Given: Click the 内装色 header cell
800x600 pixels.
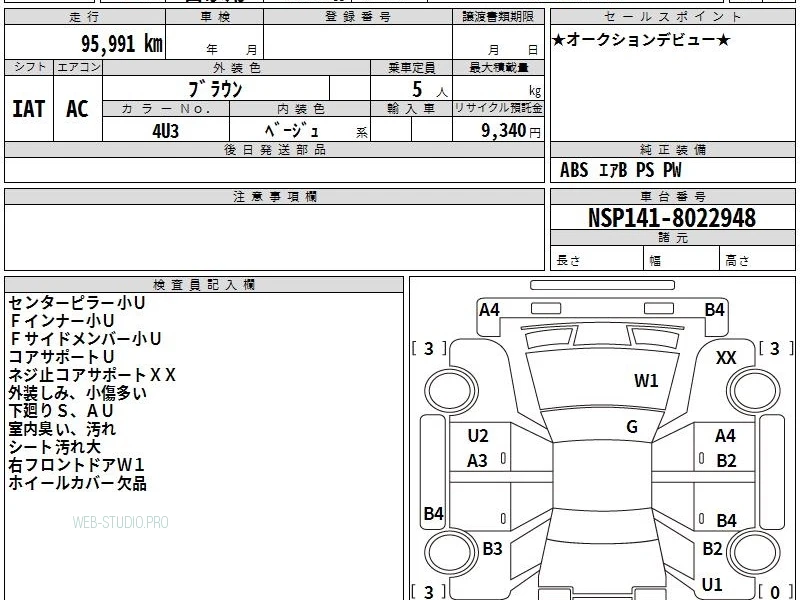Looking at the screenshot, I should pos(300,109).
